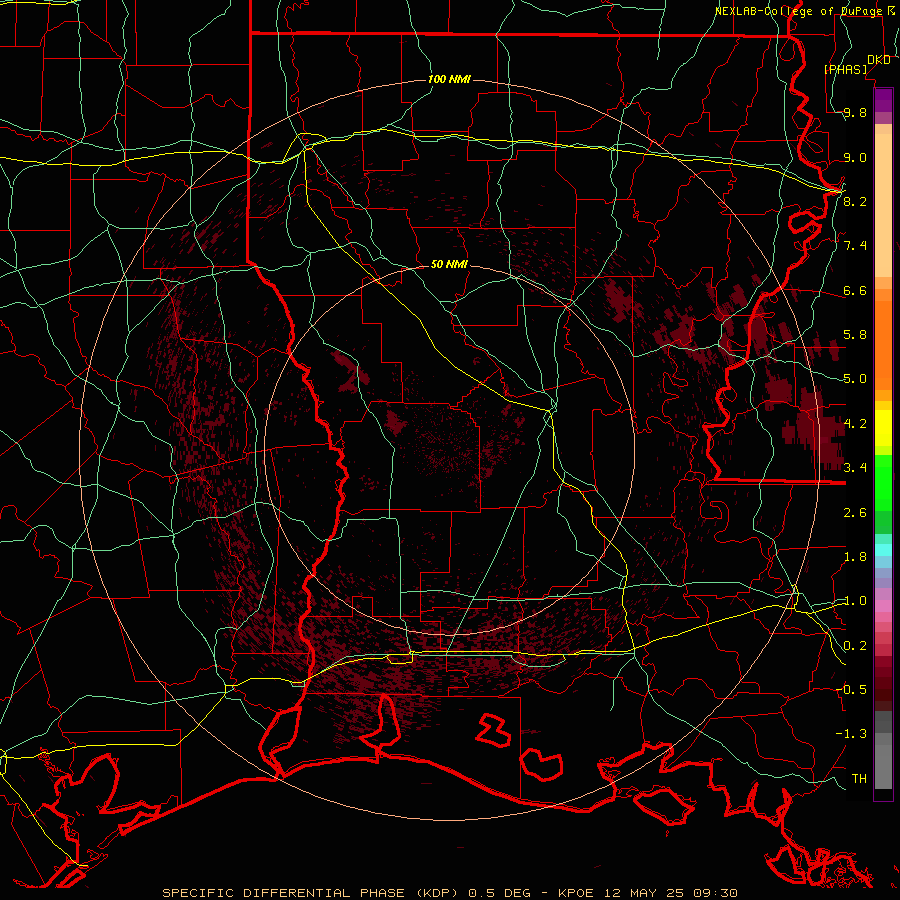Click the 5.8 legend value
Image resolution: width=900 pixels, height=900 pixels.
click(855, 335)
